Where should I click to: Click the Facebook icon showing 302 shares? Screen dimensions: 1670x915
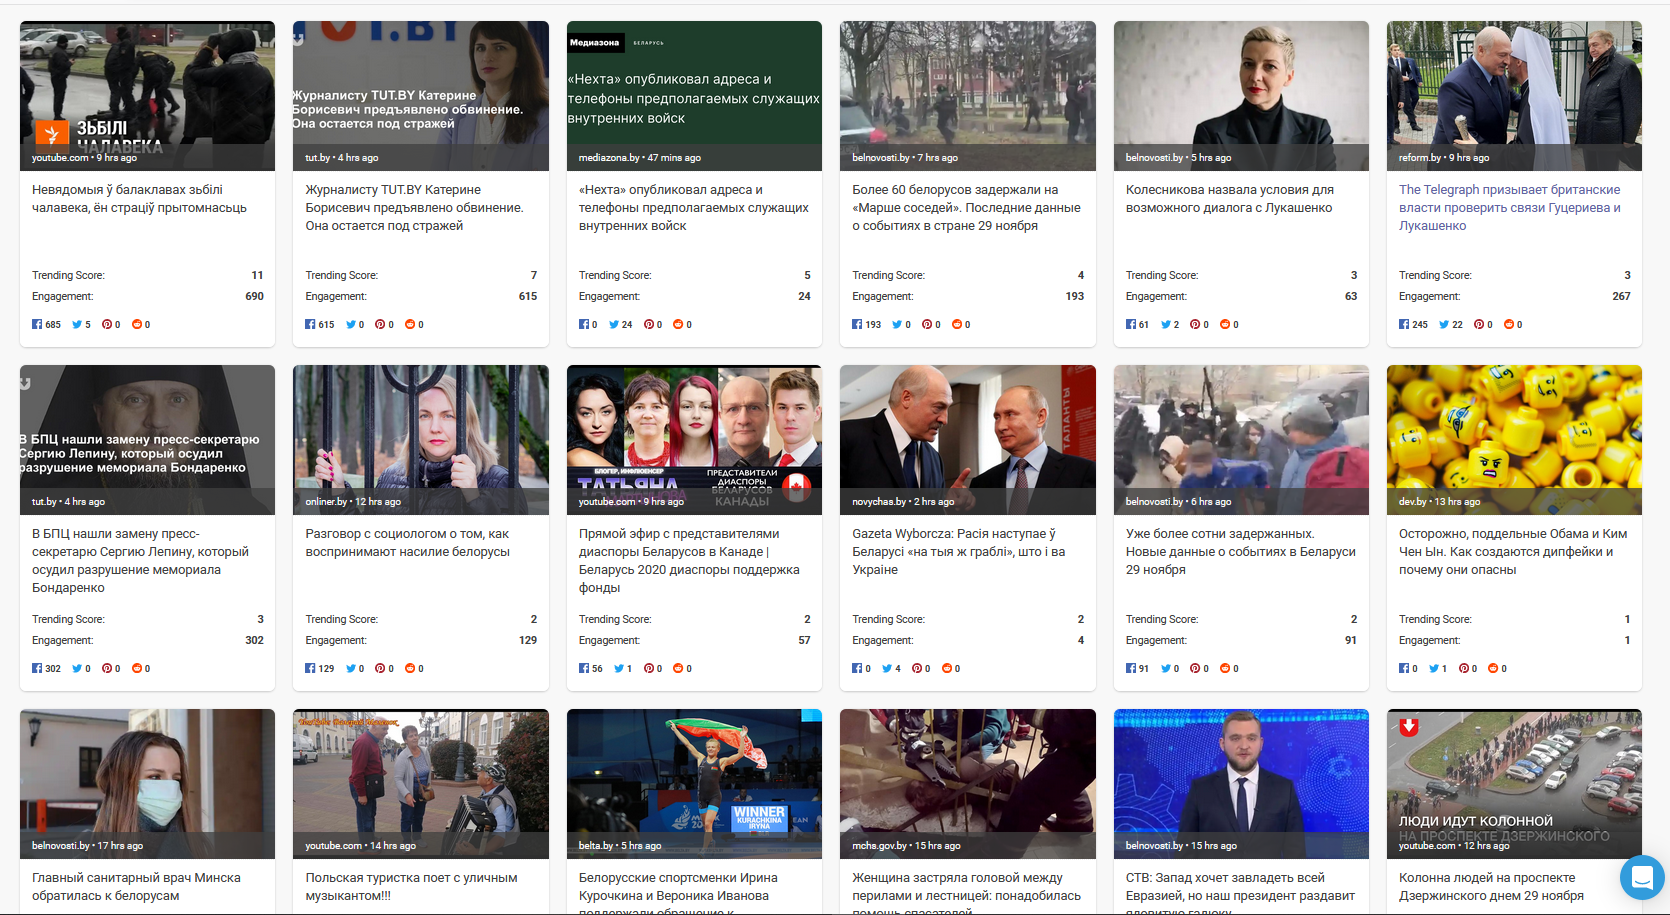point(37,668)
